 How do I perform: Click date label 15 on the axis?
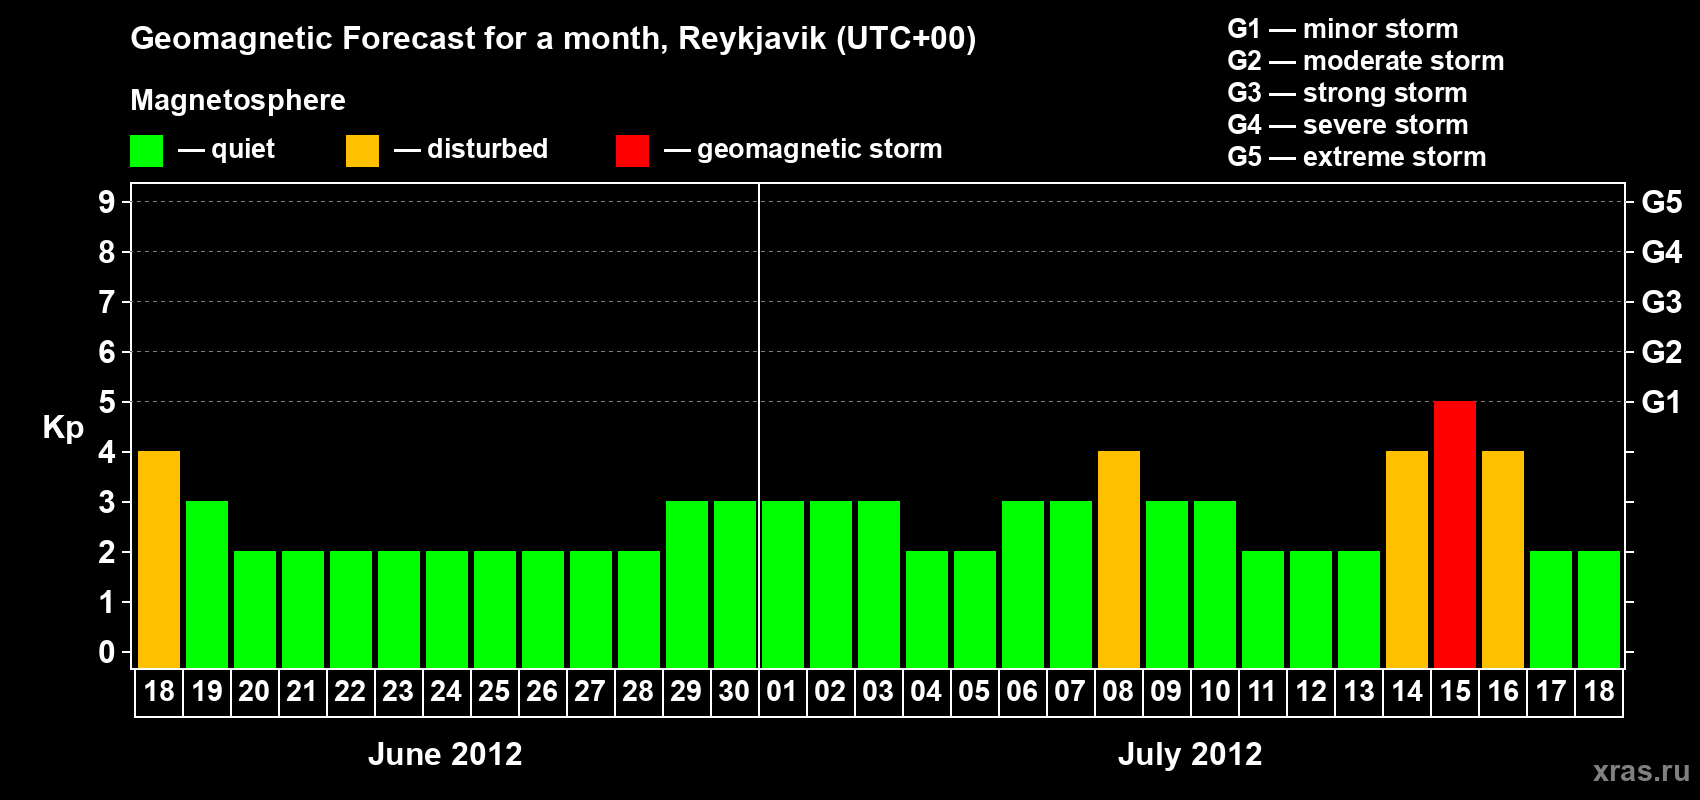1455,691
